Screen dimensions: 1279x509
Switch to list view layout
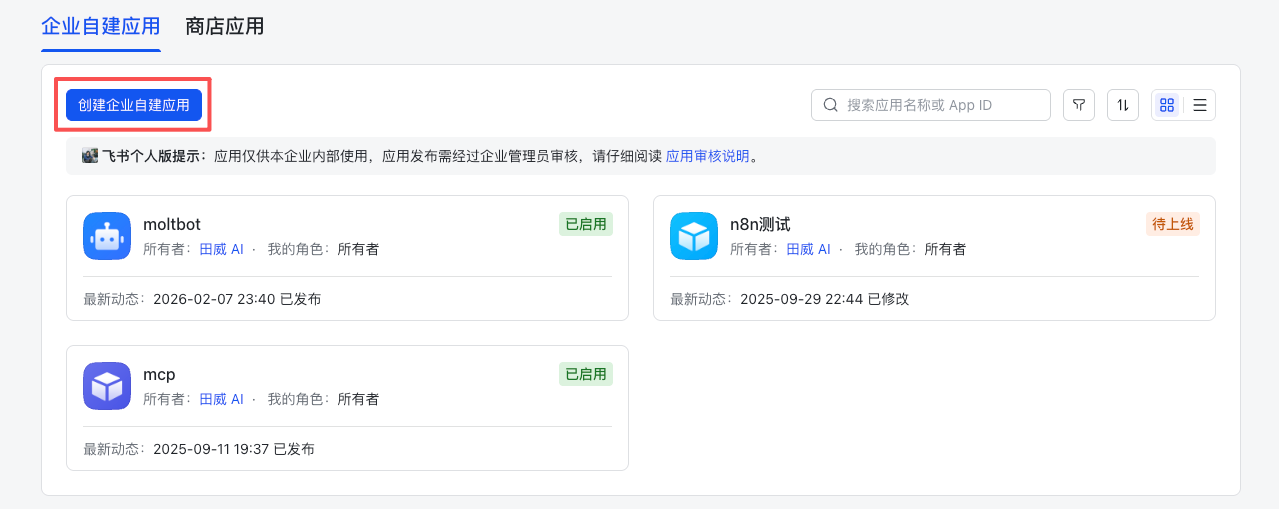tap(1200, 105)
